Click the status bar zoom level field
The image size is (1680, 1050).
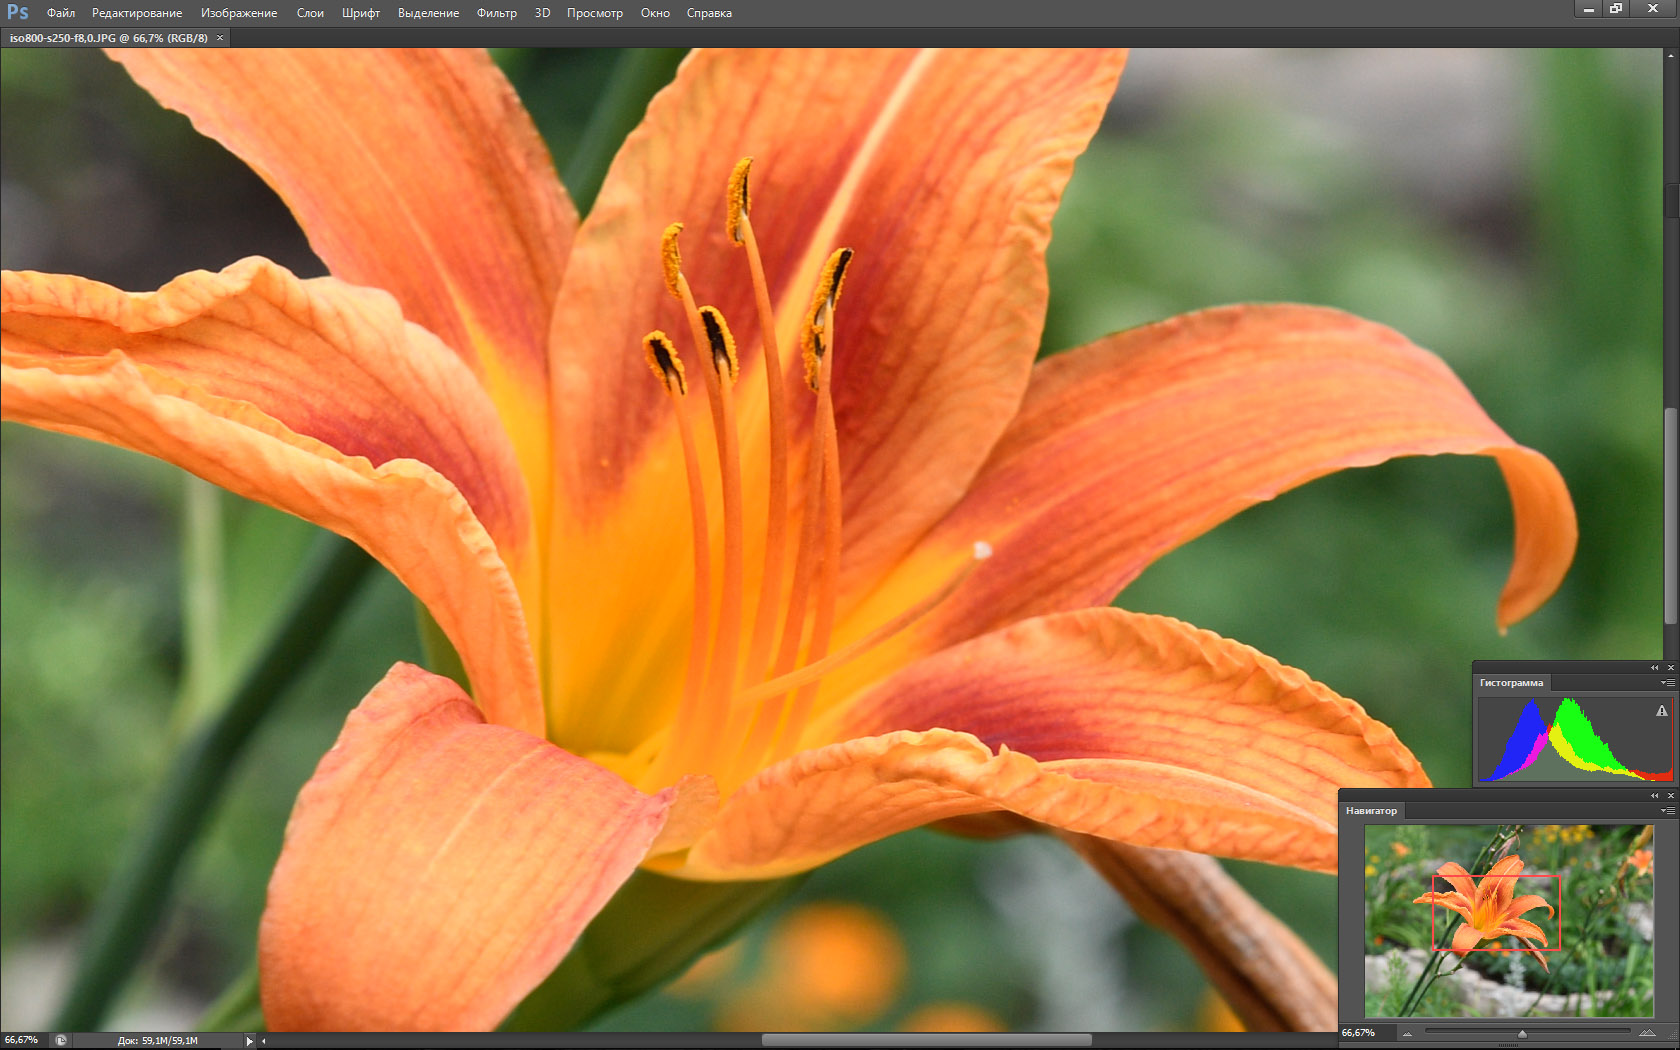22,1040
